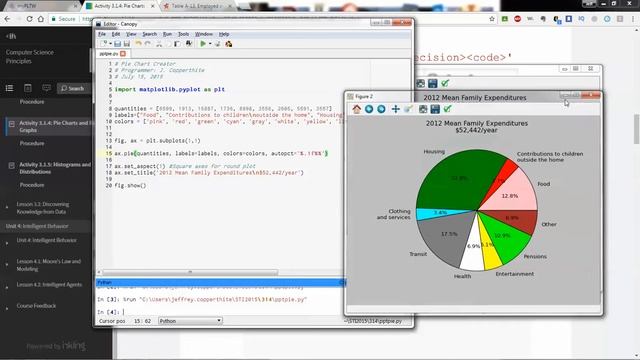Click the Run (green play) toolbar button
The height and width of the screenshot is (360, 640).
pyautogui.click(x=203, y=44)
